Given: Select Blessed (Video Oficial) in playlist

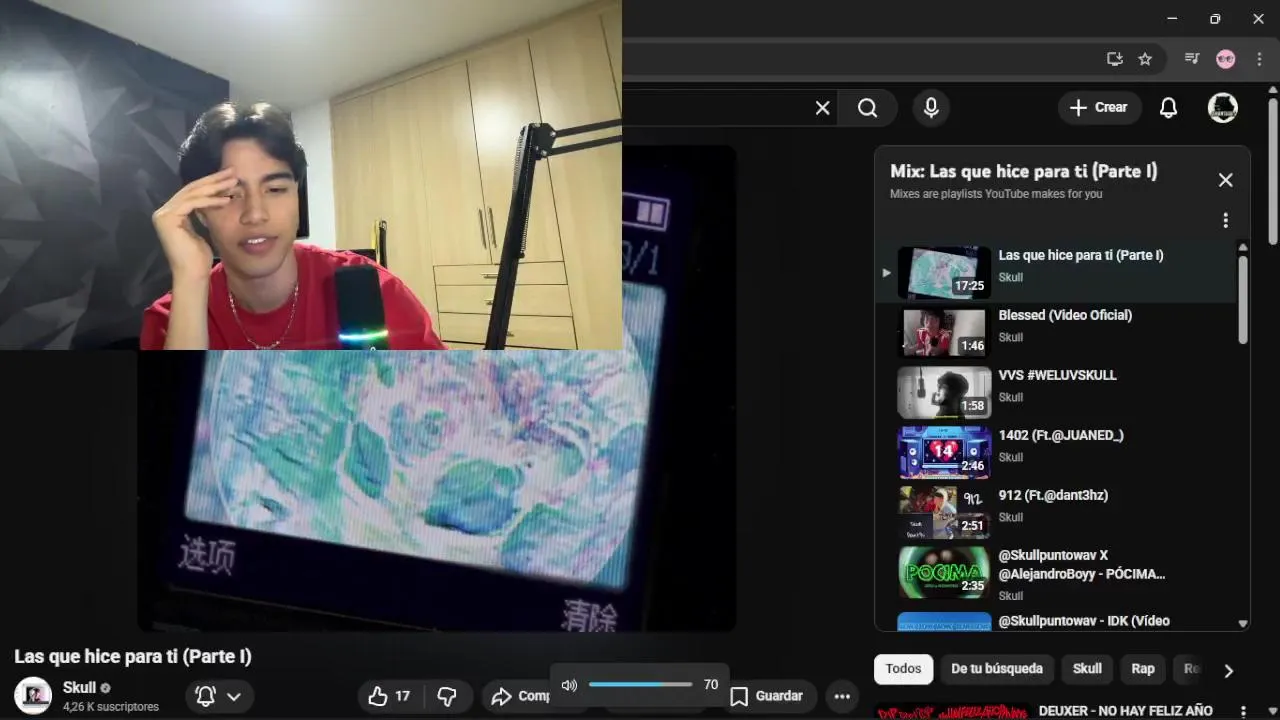Looking at the screenshot, I should coord(1056,332).
